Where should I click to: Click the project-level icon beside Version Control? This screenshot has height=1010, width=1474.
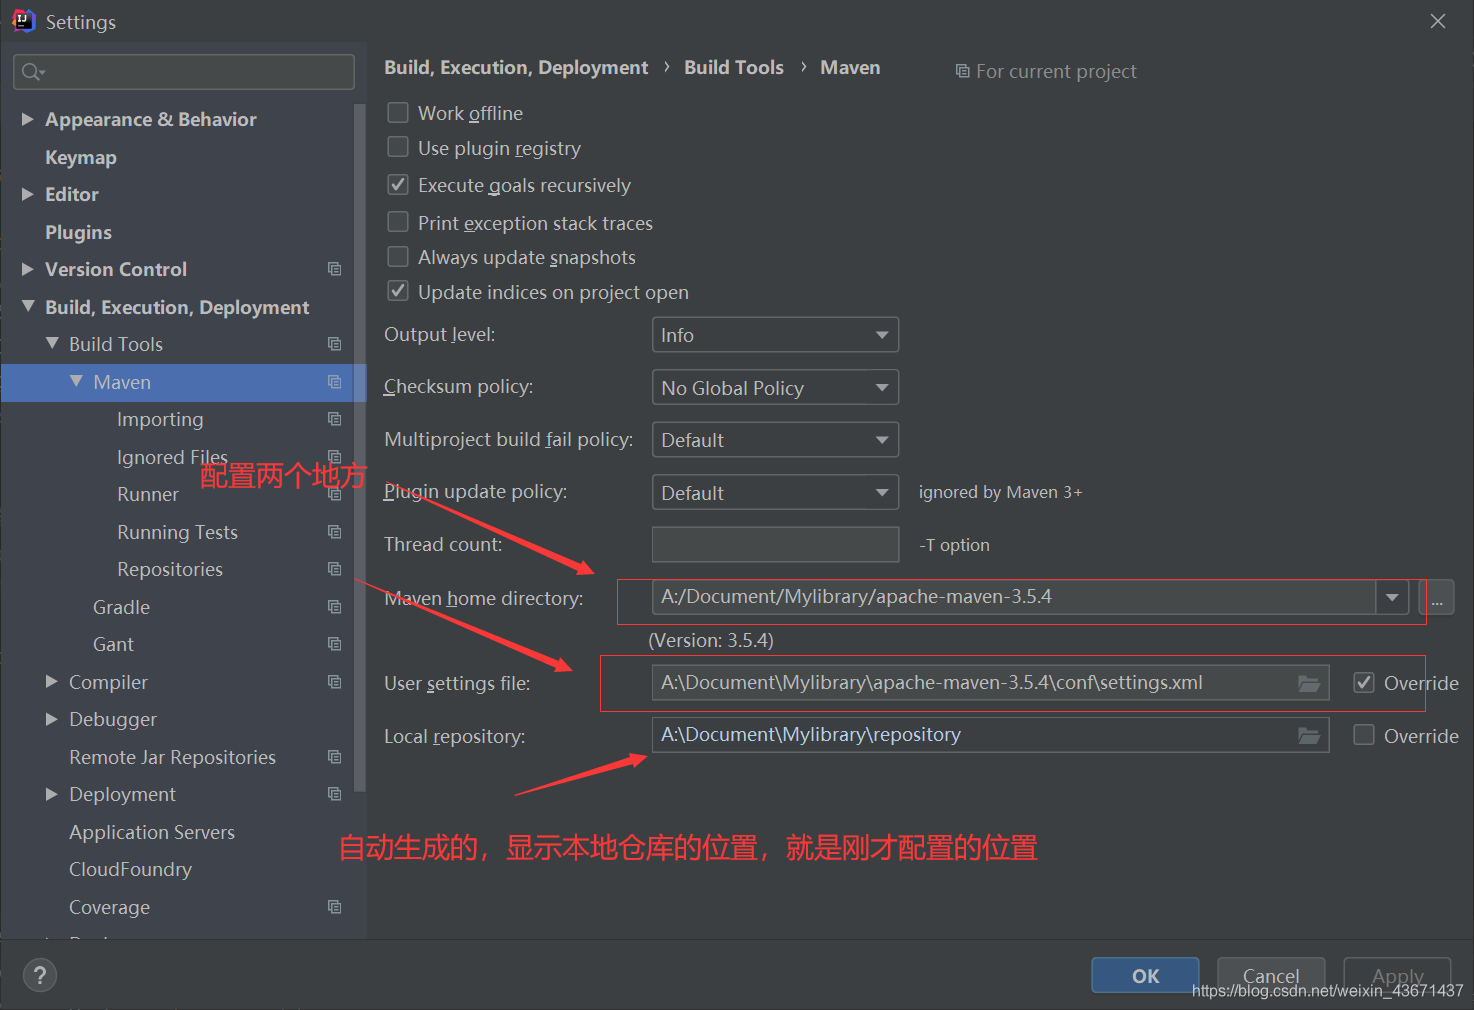[334, 269]
